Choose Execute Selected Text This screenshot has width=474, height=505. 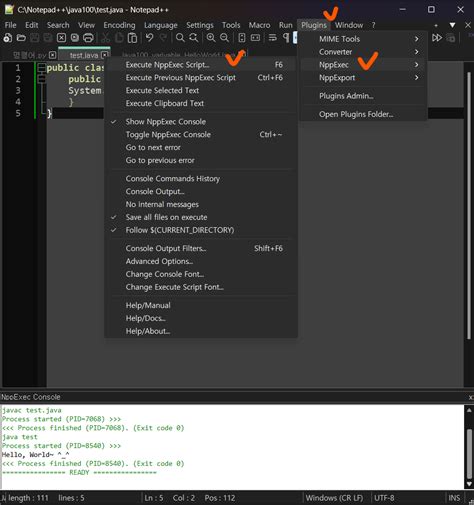(x=200, y=91)
